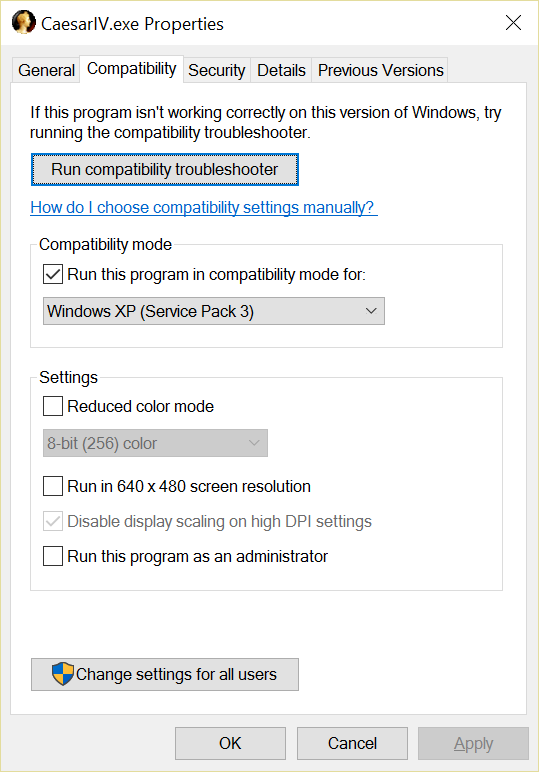Image resolution: width=539 pixels, height=772 pixels.
Task: Uncheck Run this program in compatibility mode
Action: [x=53, y=274]
